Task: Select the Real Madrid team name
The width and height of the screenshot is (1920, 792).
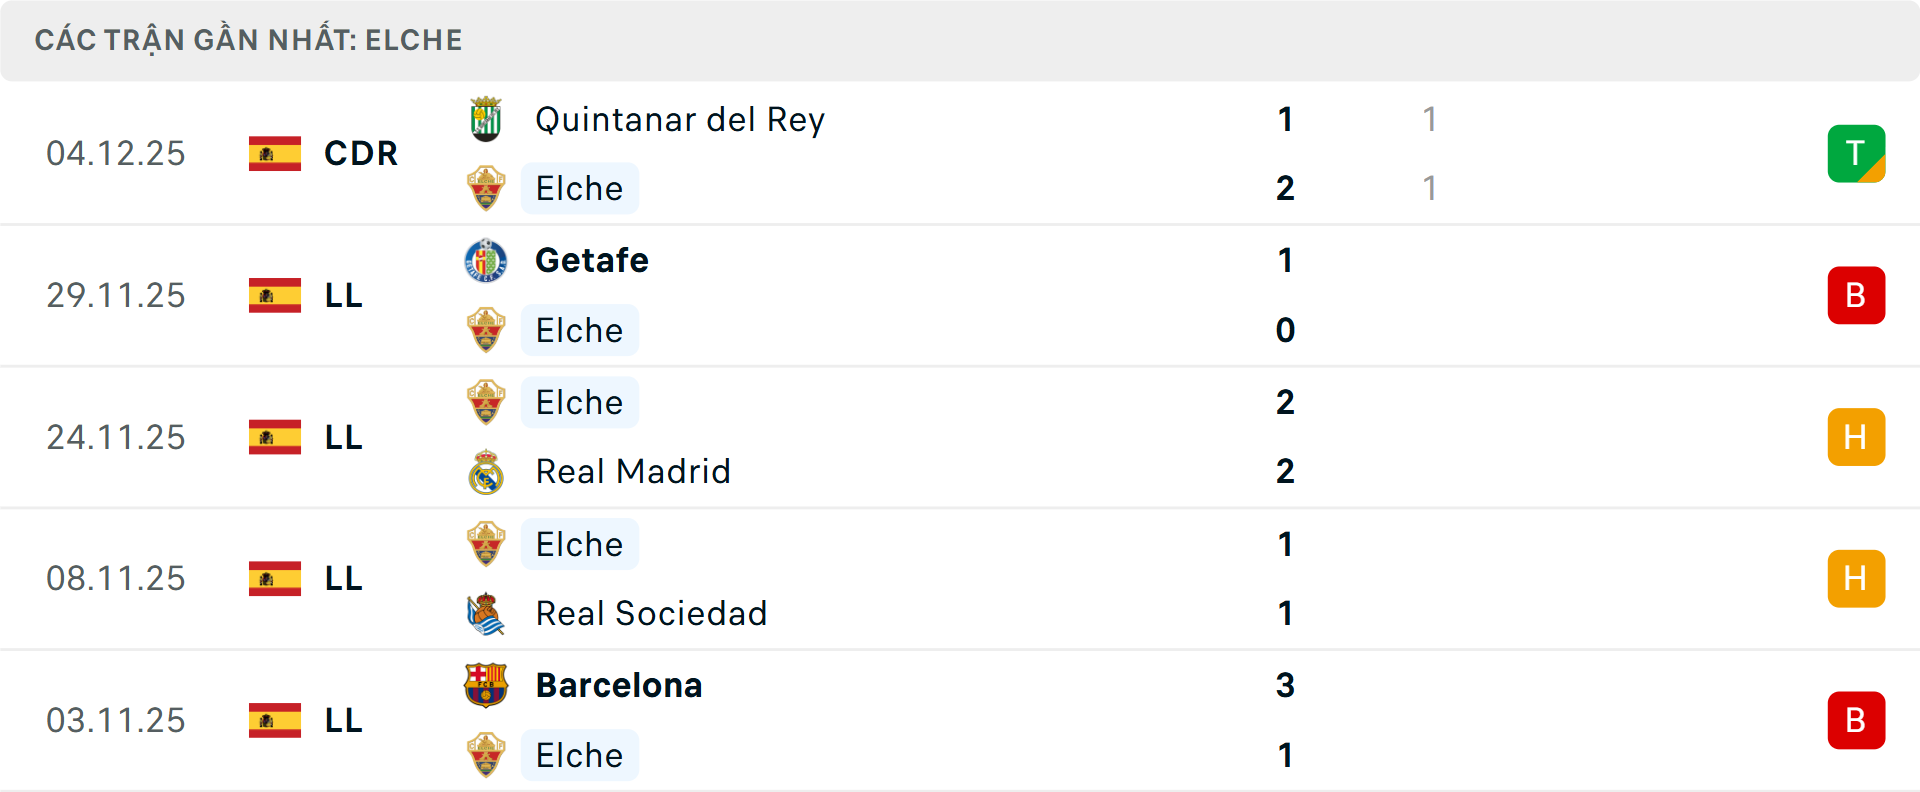Action: point(633,472)
